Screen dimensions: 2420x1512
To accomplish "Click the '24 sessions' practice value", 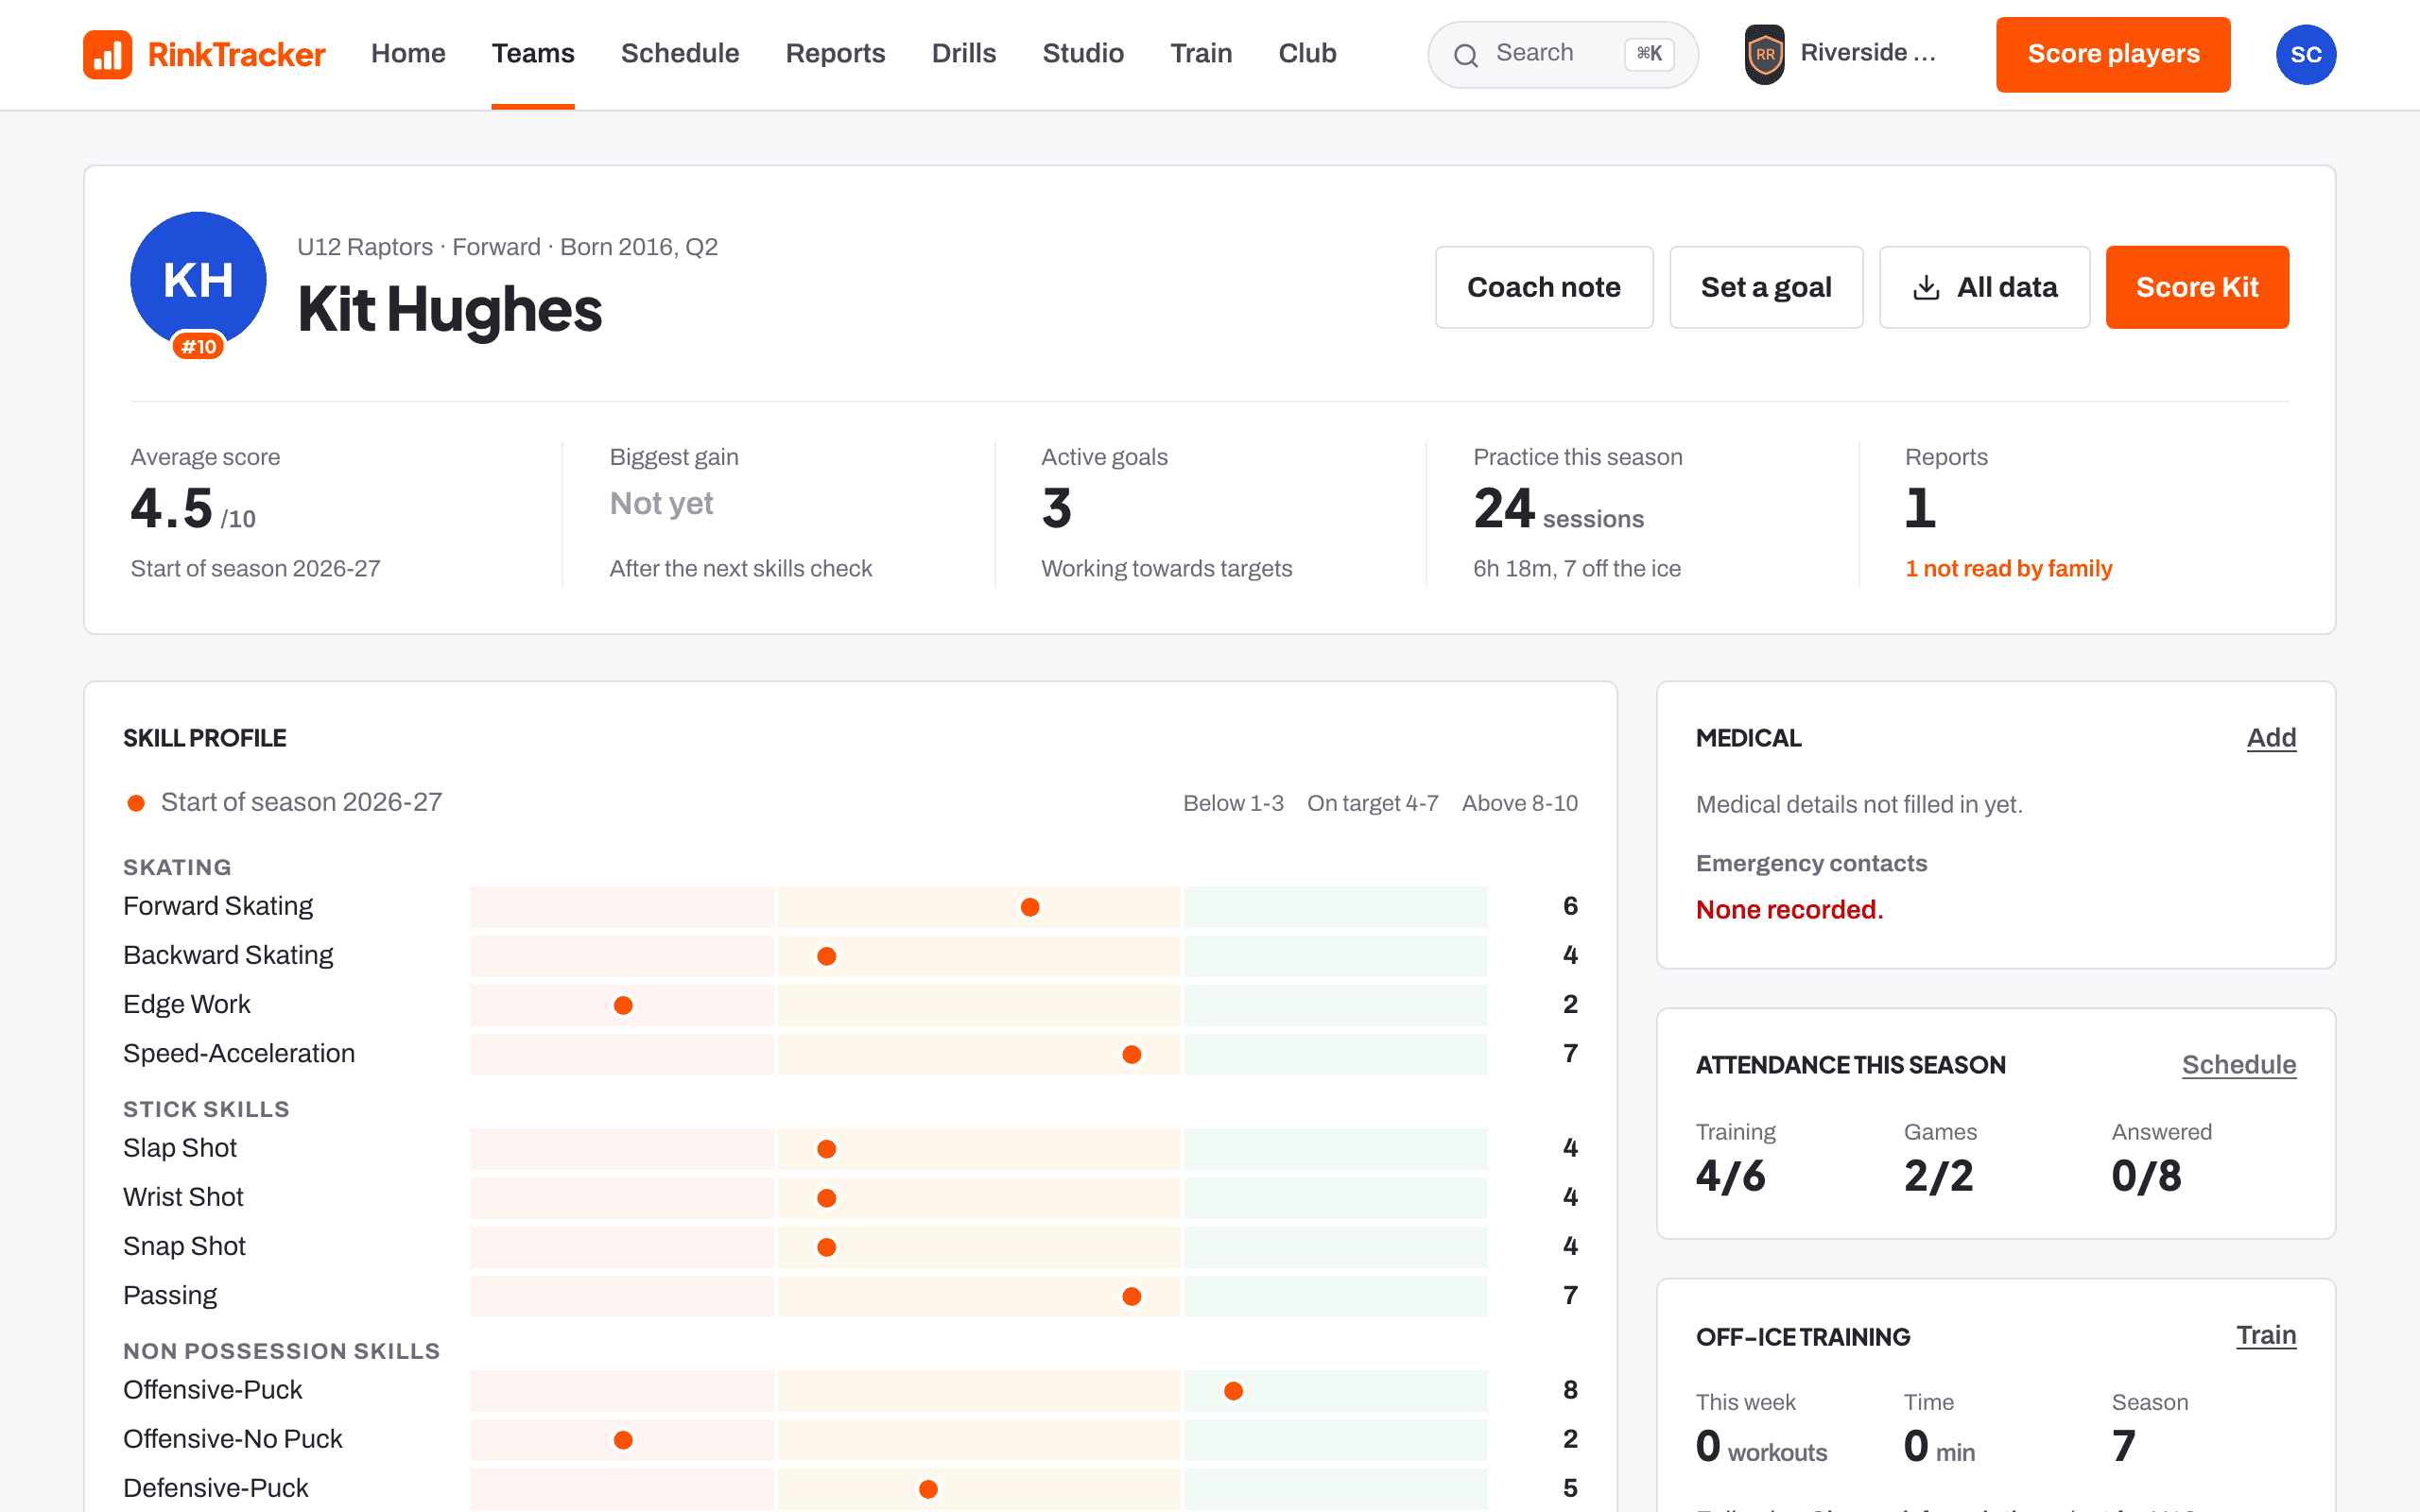I will [x=1558, y=509].
